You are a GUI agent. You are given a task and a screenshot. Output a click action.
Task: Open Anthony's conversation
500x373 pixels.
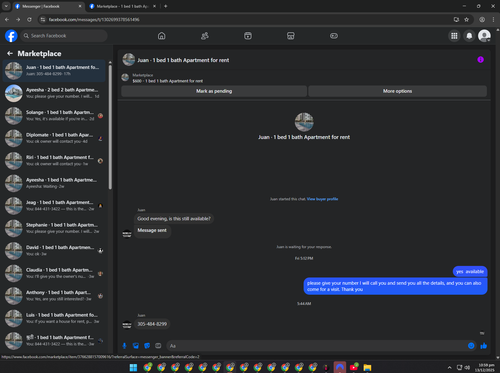(x=54, y=296)
